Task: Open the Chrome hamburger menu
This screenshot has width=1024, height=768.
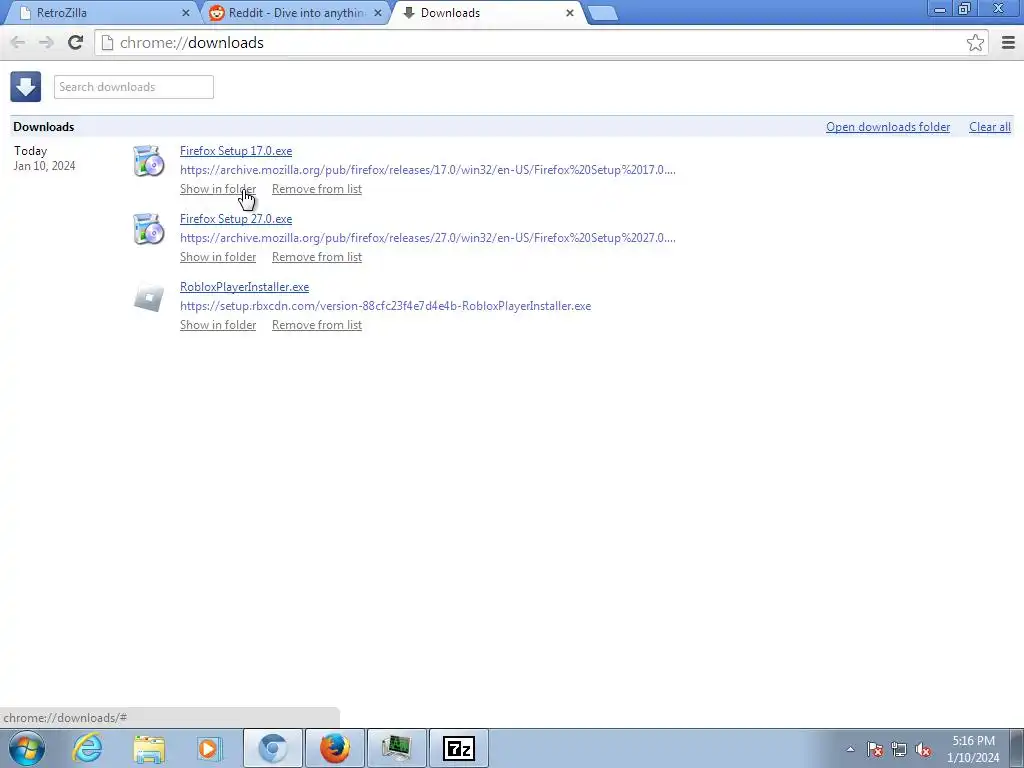Action: (x=1008, y=42)
